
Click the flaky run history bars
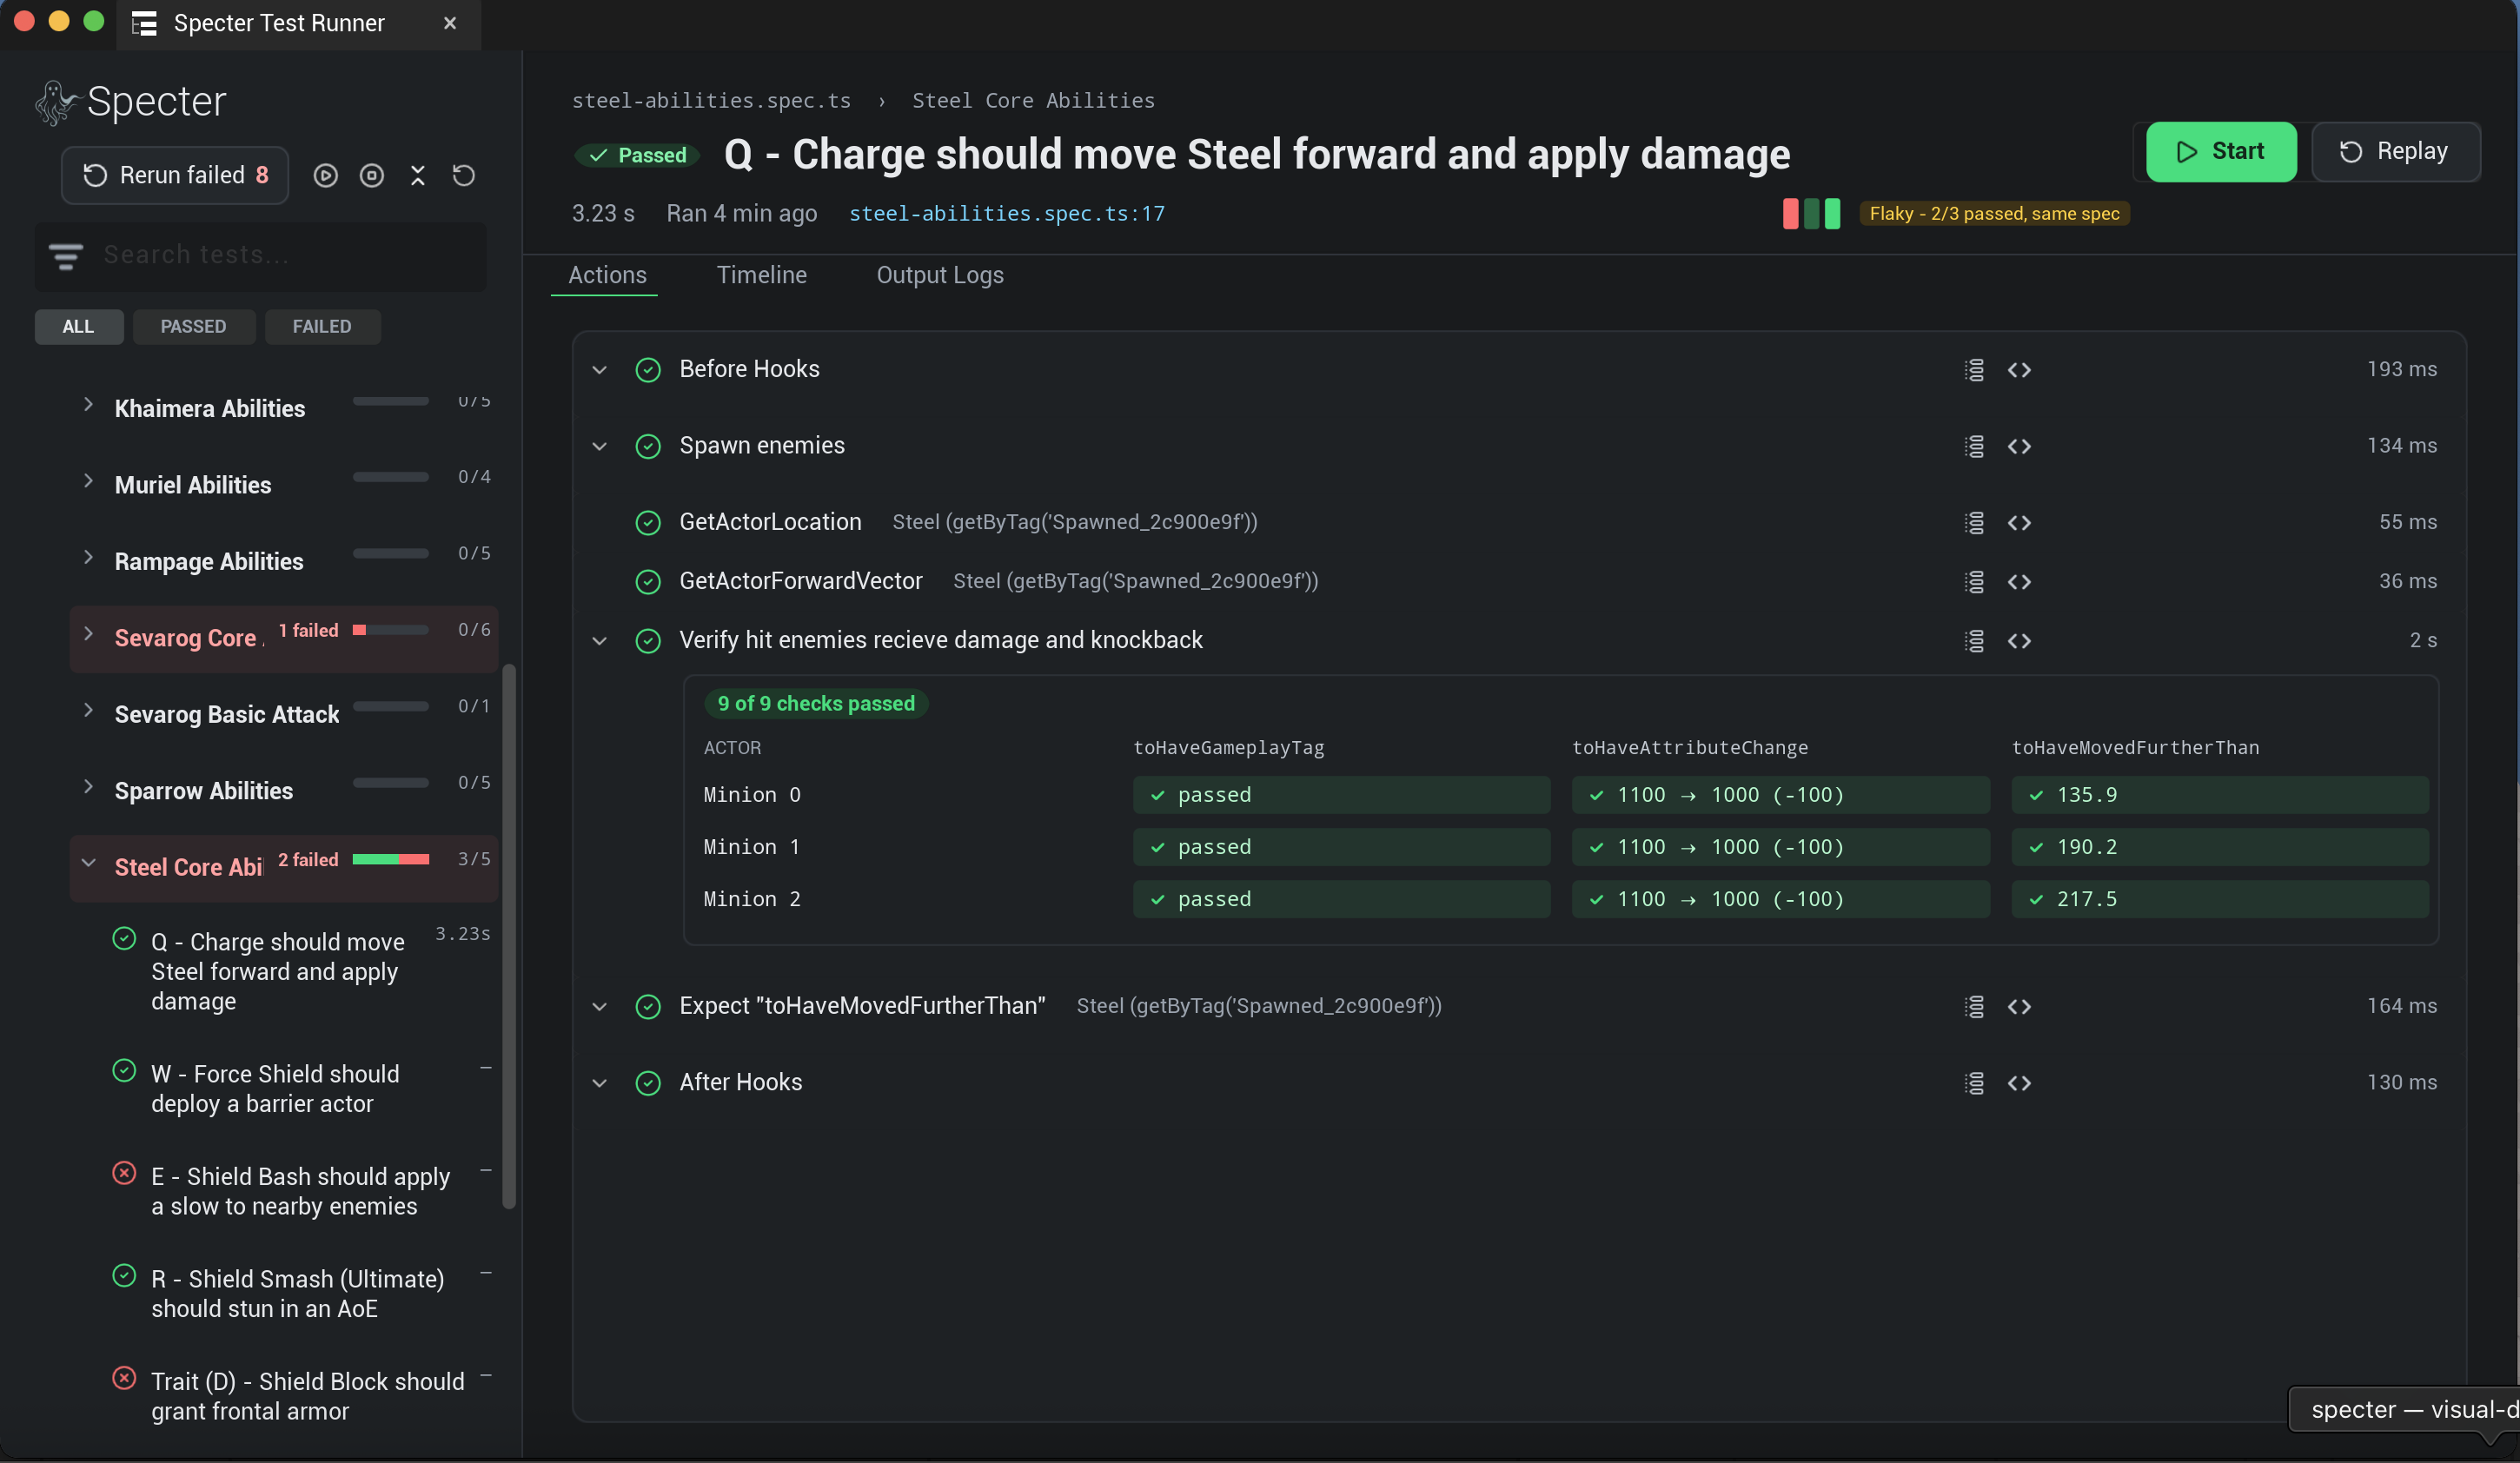(1811, 214)
